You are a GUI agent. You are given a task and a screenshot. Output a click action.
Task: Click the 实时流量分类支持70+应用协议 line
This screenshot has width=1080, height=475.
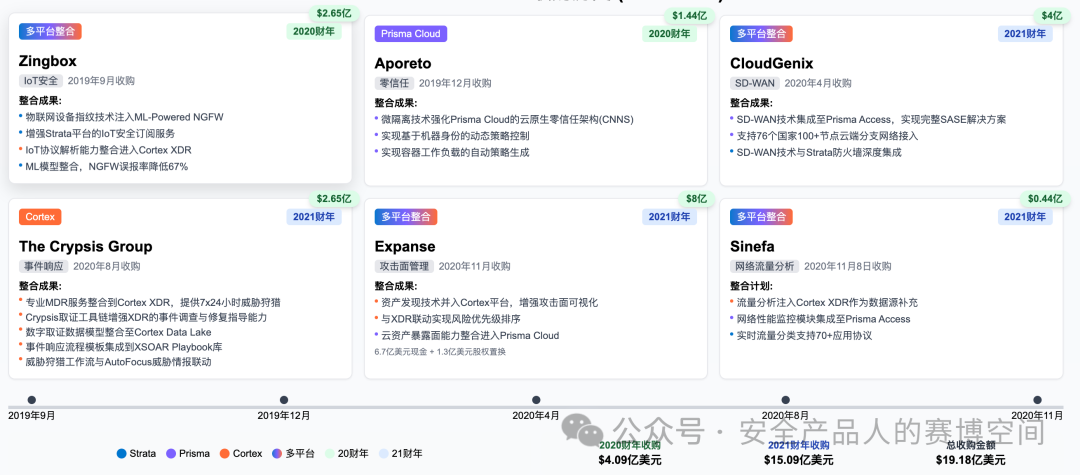(804, 335)
